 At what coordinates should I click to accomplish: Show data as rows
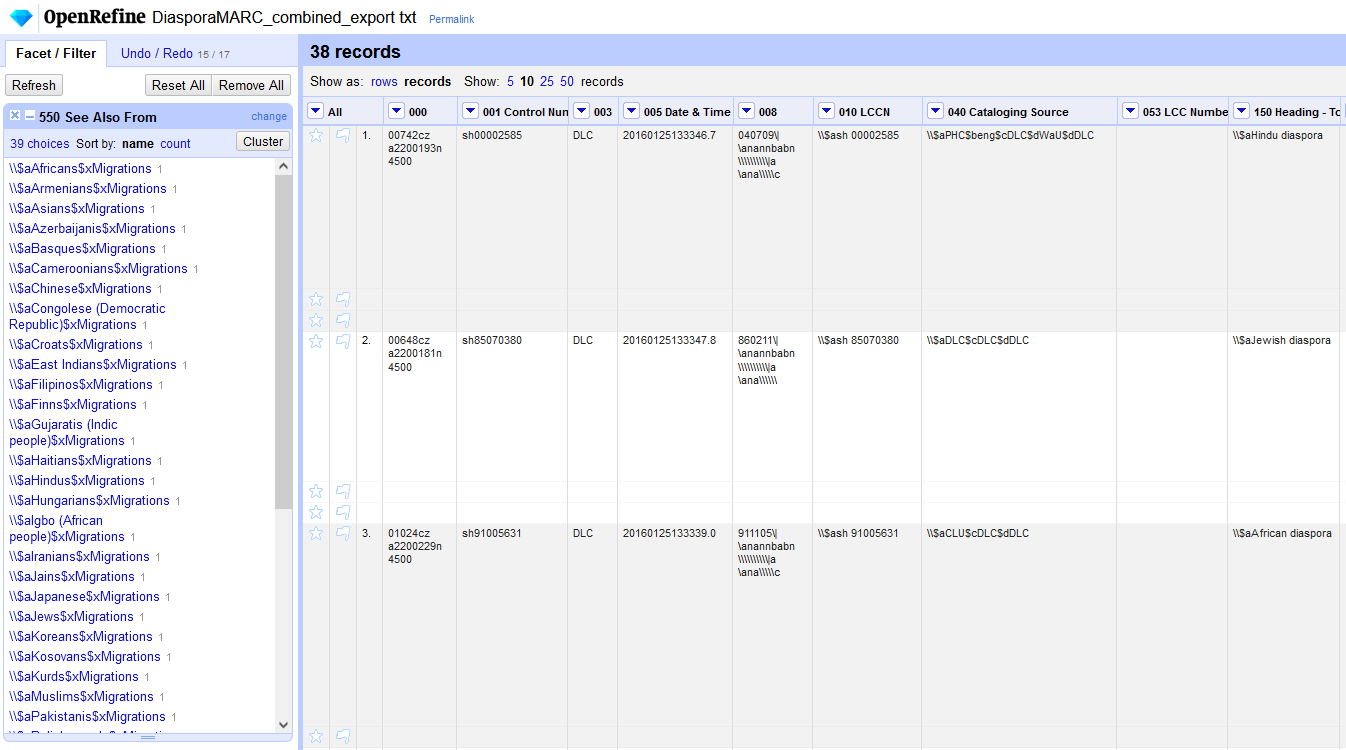tap(384, 81)
